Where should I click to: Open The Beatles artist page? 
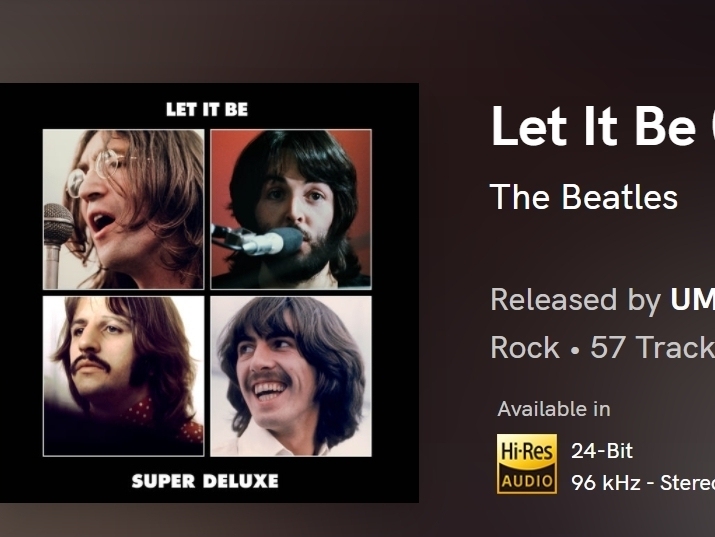click(x=584, y=197)
